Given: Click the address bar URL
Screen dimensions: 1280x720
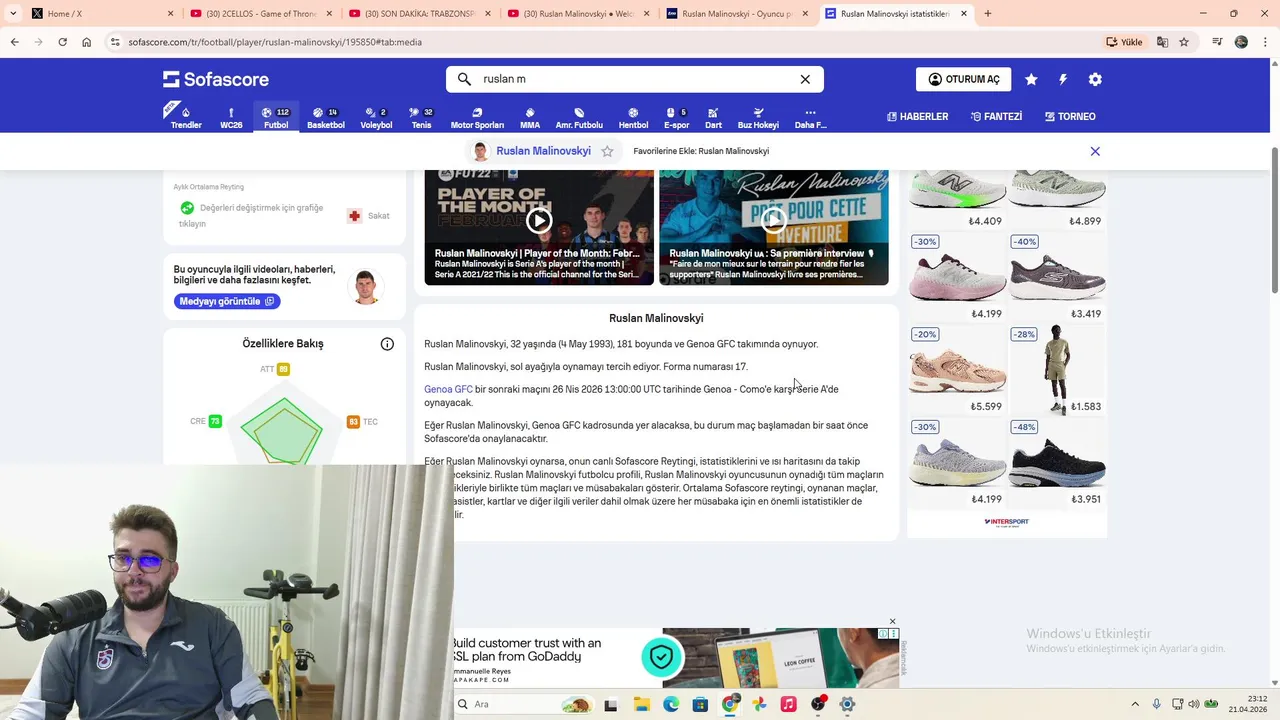Looking at the screenshot, I should pos(275,42).
